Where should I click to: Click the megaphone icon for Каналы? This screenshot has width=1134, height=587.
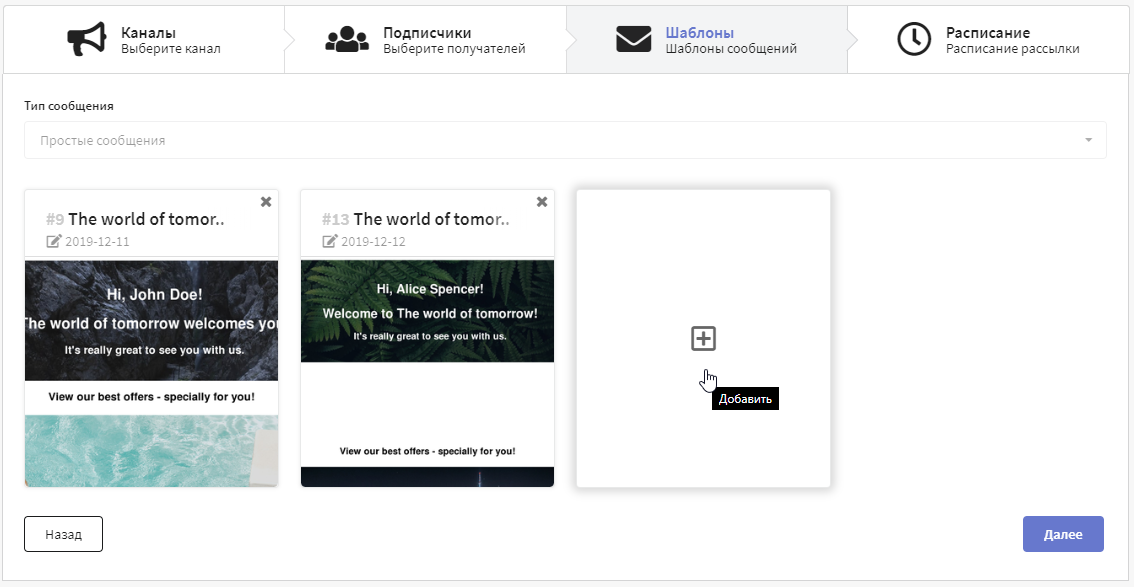pos(86,40)
